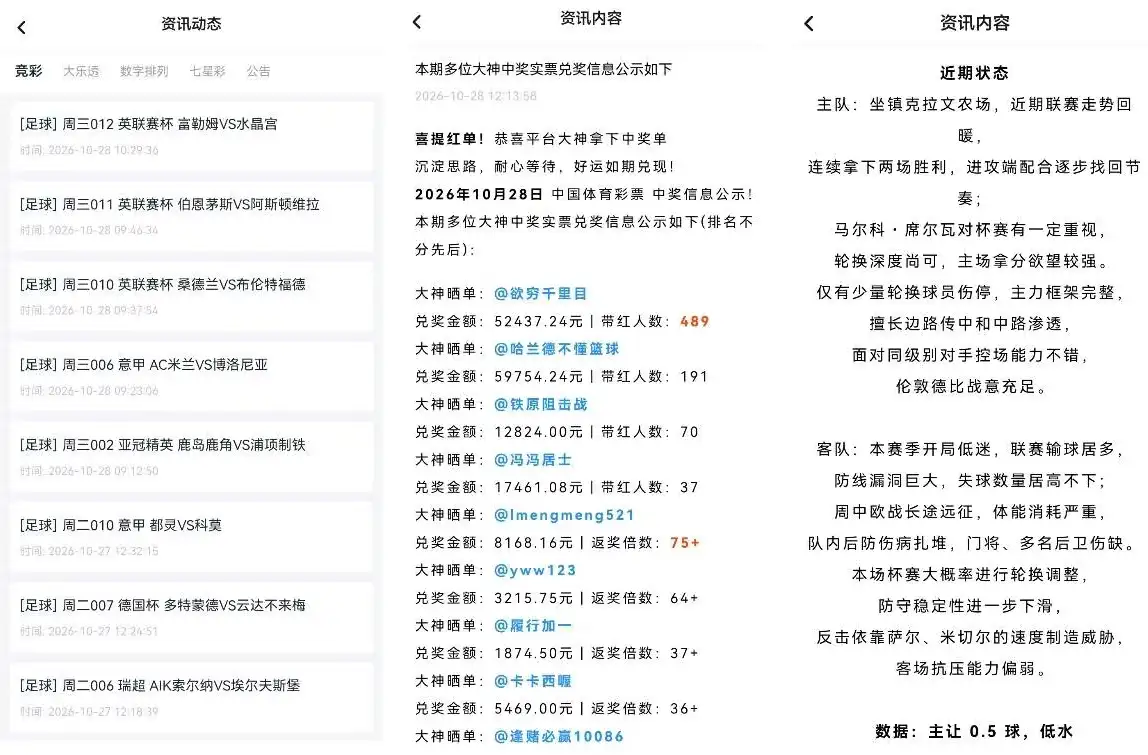Image resolution: width=1148 pixels, height=755 pixels.
Task: Click the 近期状态 heading
Action: tap(974, 72)
